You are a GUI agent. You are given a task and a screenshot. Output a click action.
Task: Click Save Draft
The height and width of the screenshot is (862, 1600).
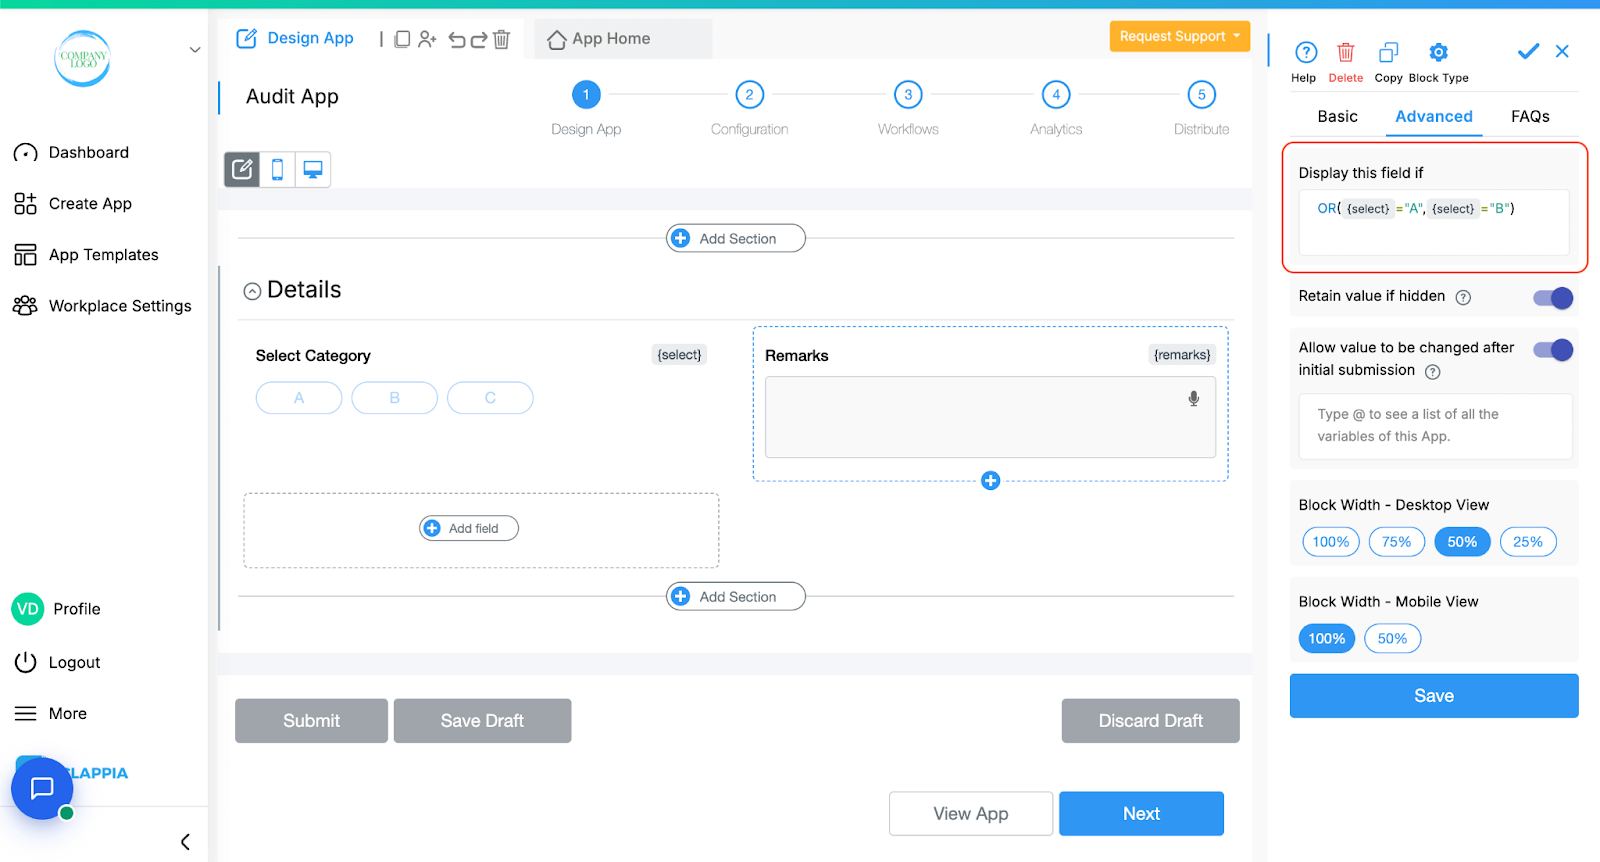pyautogui.click(x=482, y=721)
